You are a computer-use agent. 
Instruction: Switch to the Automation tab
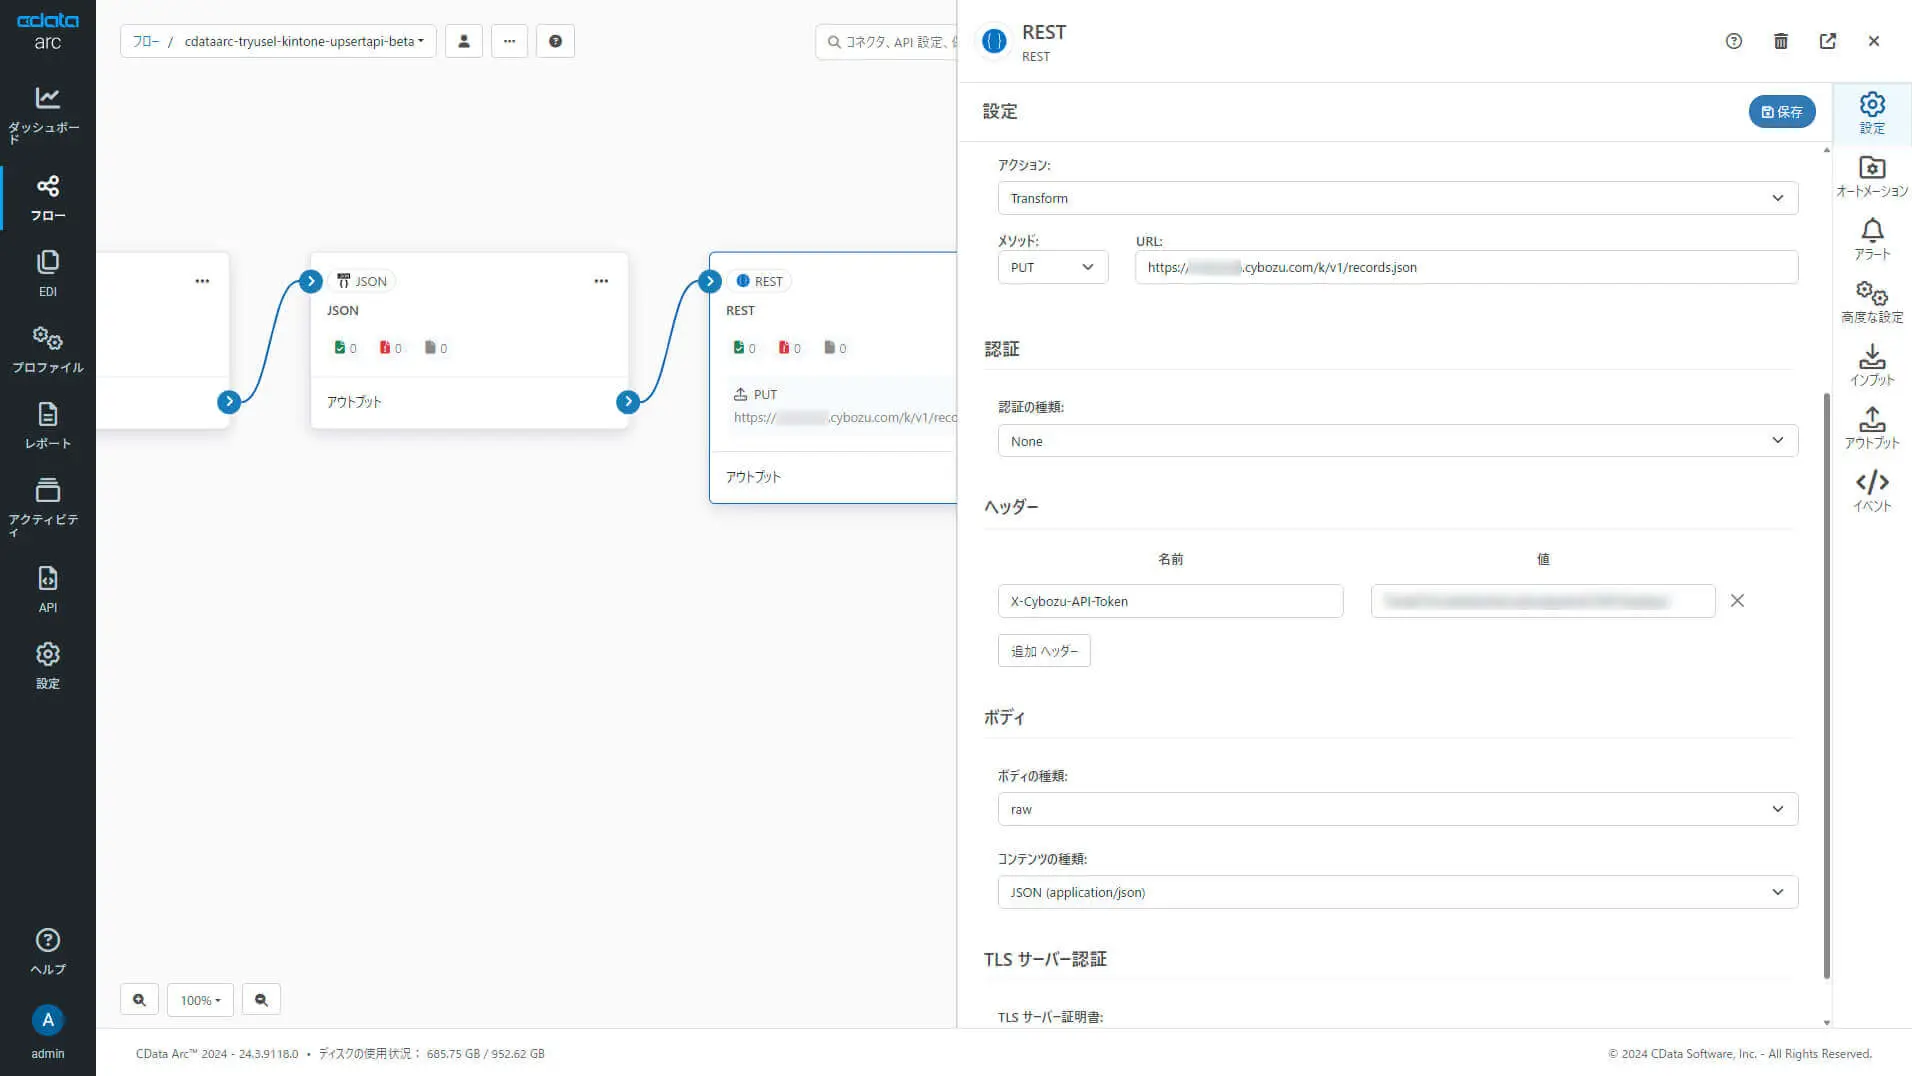click(x=1872, y=176)
